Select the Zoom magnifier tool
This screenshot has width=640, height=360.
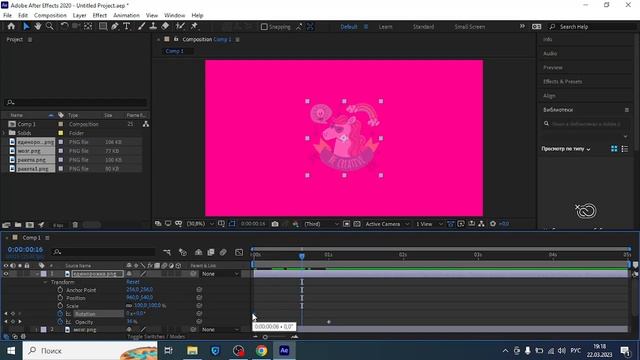pos(49,27)
